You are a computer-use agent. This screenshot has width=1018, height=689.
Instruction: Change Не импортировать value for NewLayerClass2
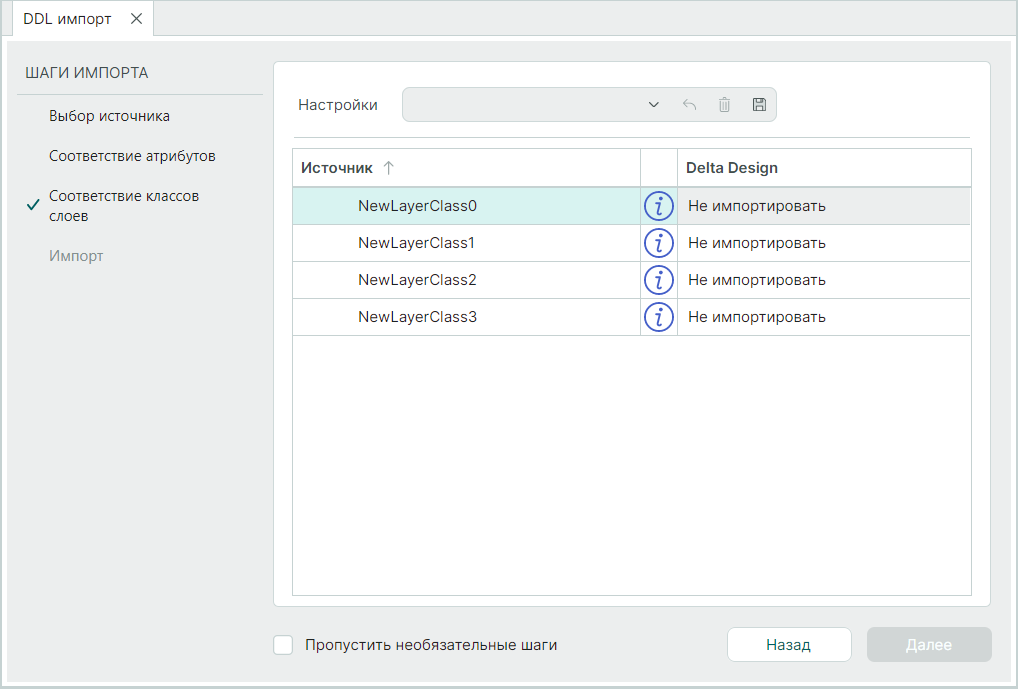click(x=823, y=280)
